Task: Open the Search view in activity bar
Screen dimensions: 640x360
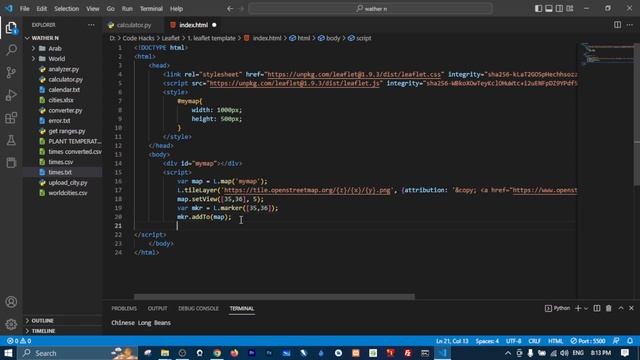Action: [11, 50]
